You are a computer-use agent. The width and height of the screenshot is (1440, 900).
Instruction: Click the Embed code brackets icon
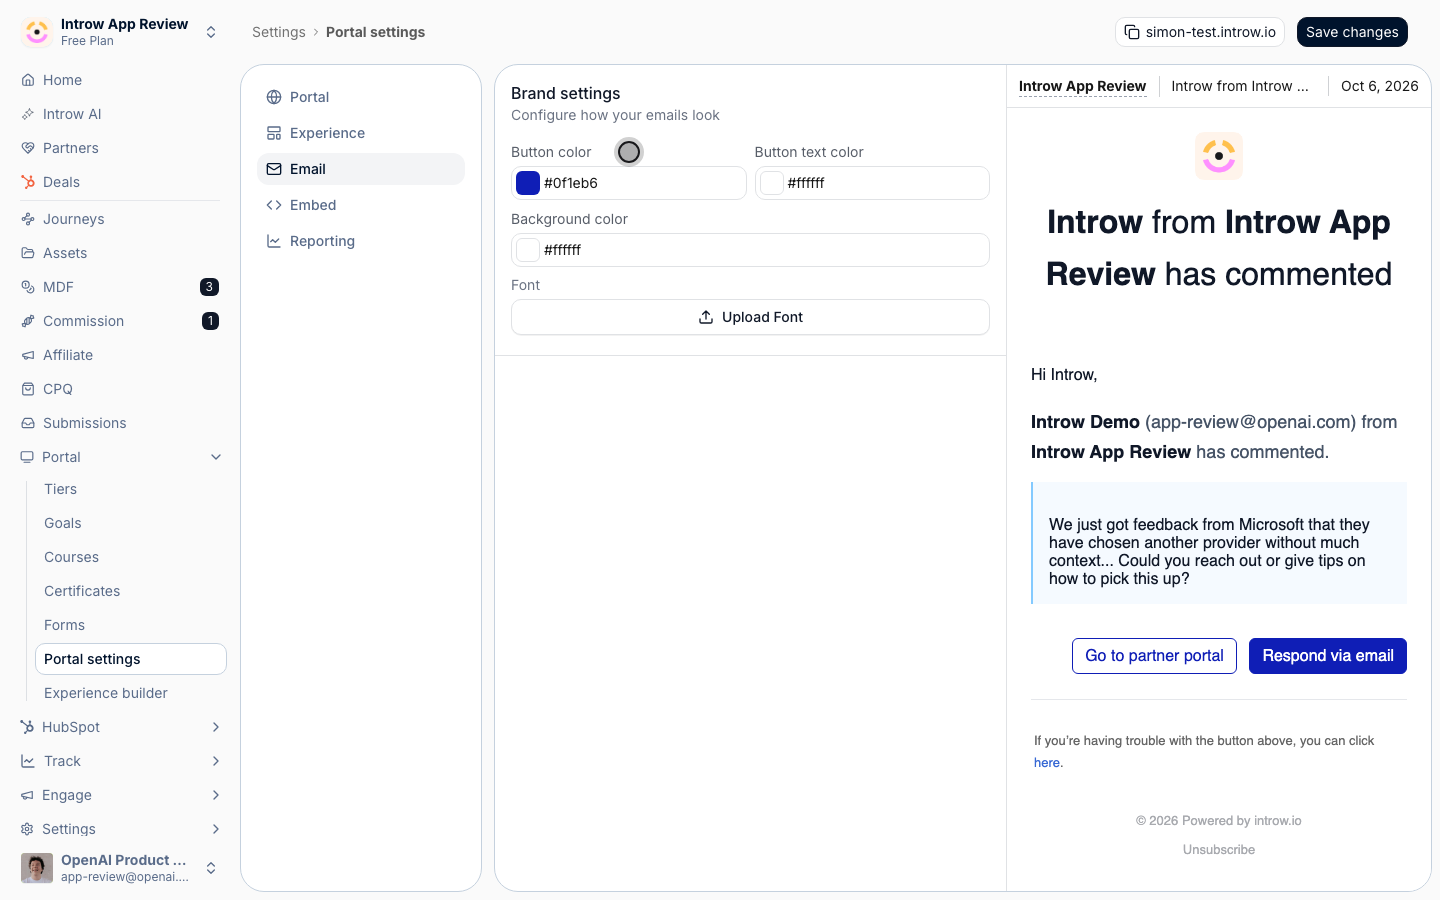(274, 205)
